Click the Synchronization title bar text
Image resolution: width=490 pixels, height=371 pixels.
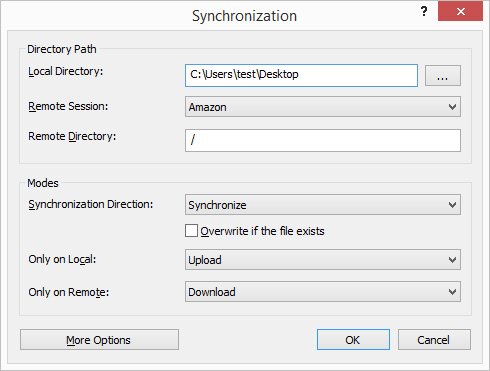point(244,16)
